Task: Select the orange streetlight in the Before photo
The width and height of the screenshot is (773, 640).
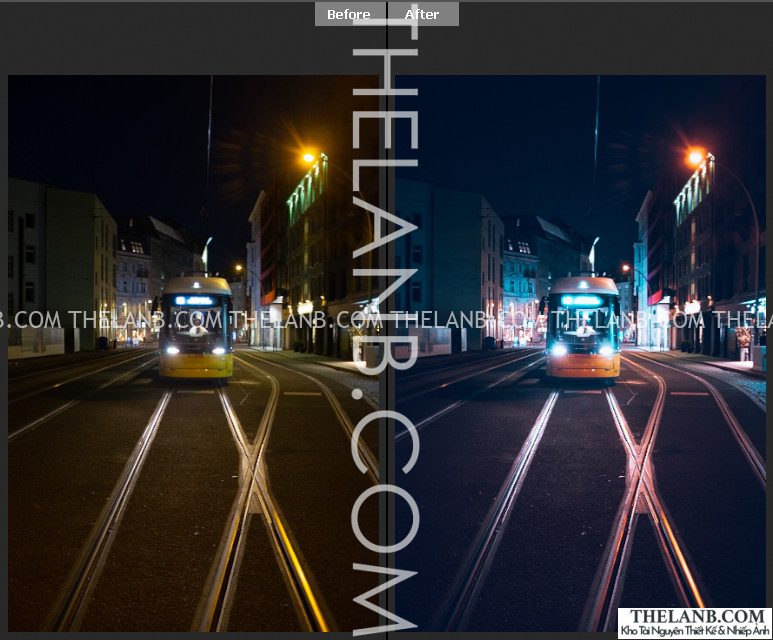Action: (309, 157)
